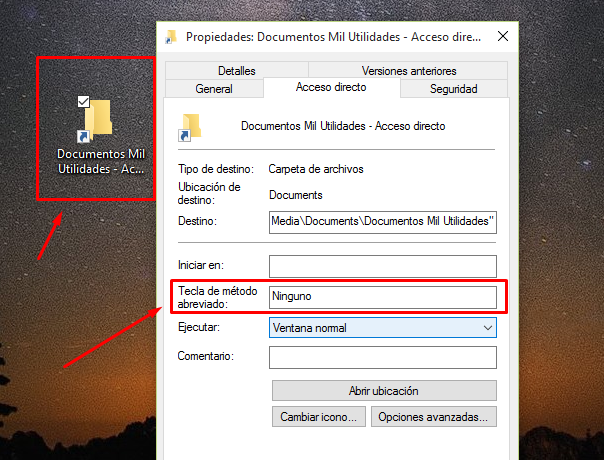Click the 'Tipo de destino:' label

pyautogui.click(x=216, y=169)
